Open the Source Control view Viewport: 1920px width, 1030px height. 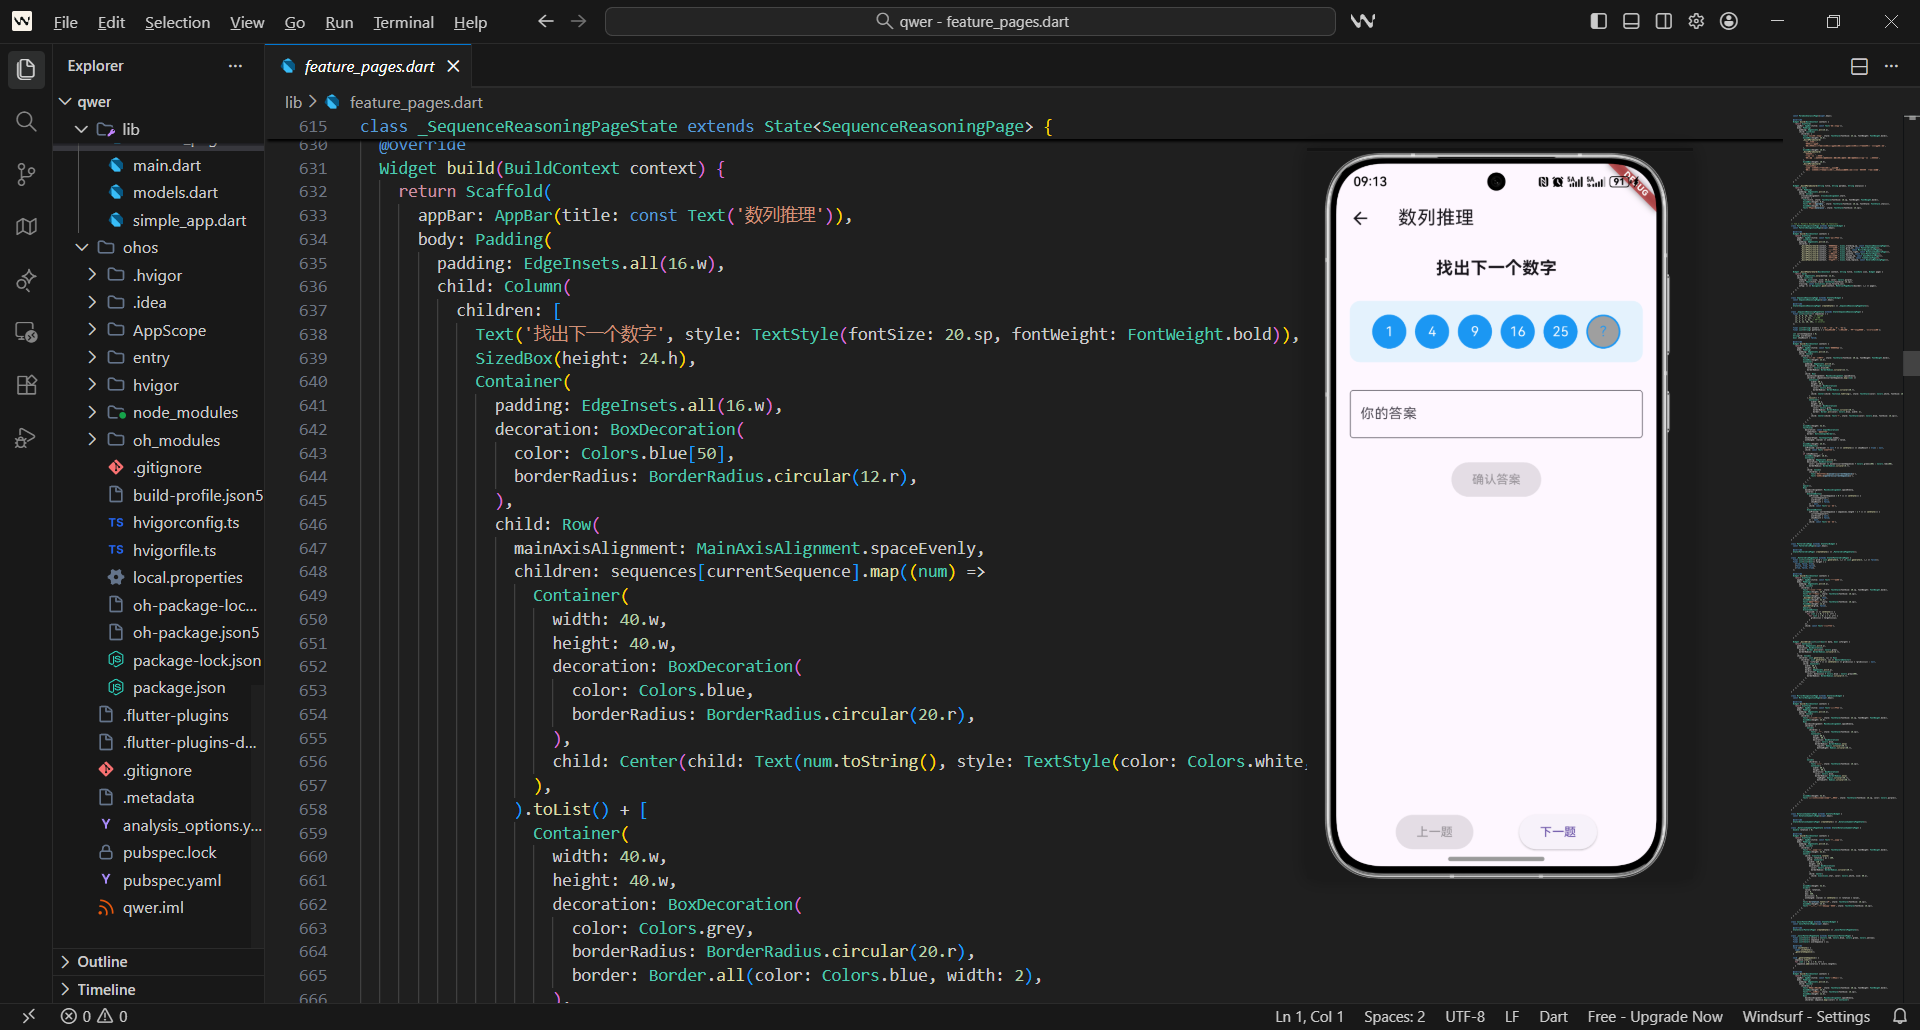coord(26,175)
